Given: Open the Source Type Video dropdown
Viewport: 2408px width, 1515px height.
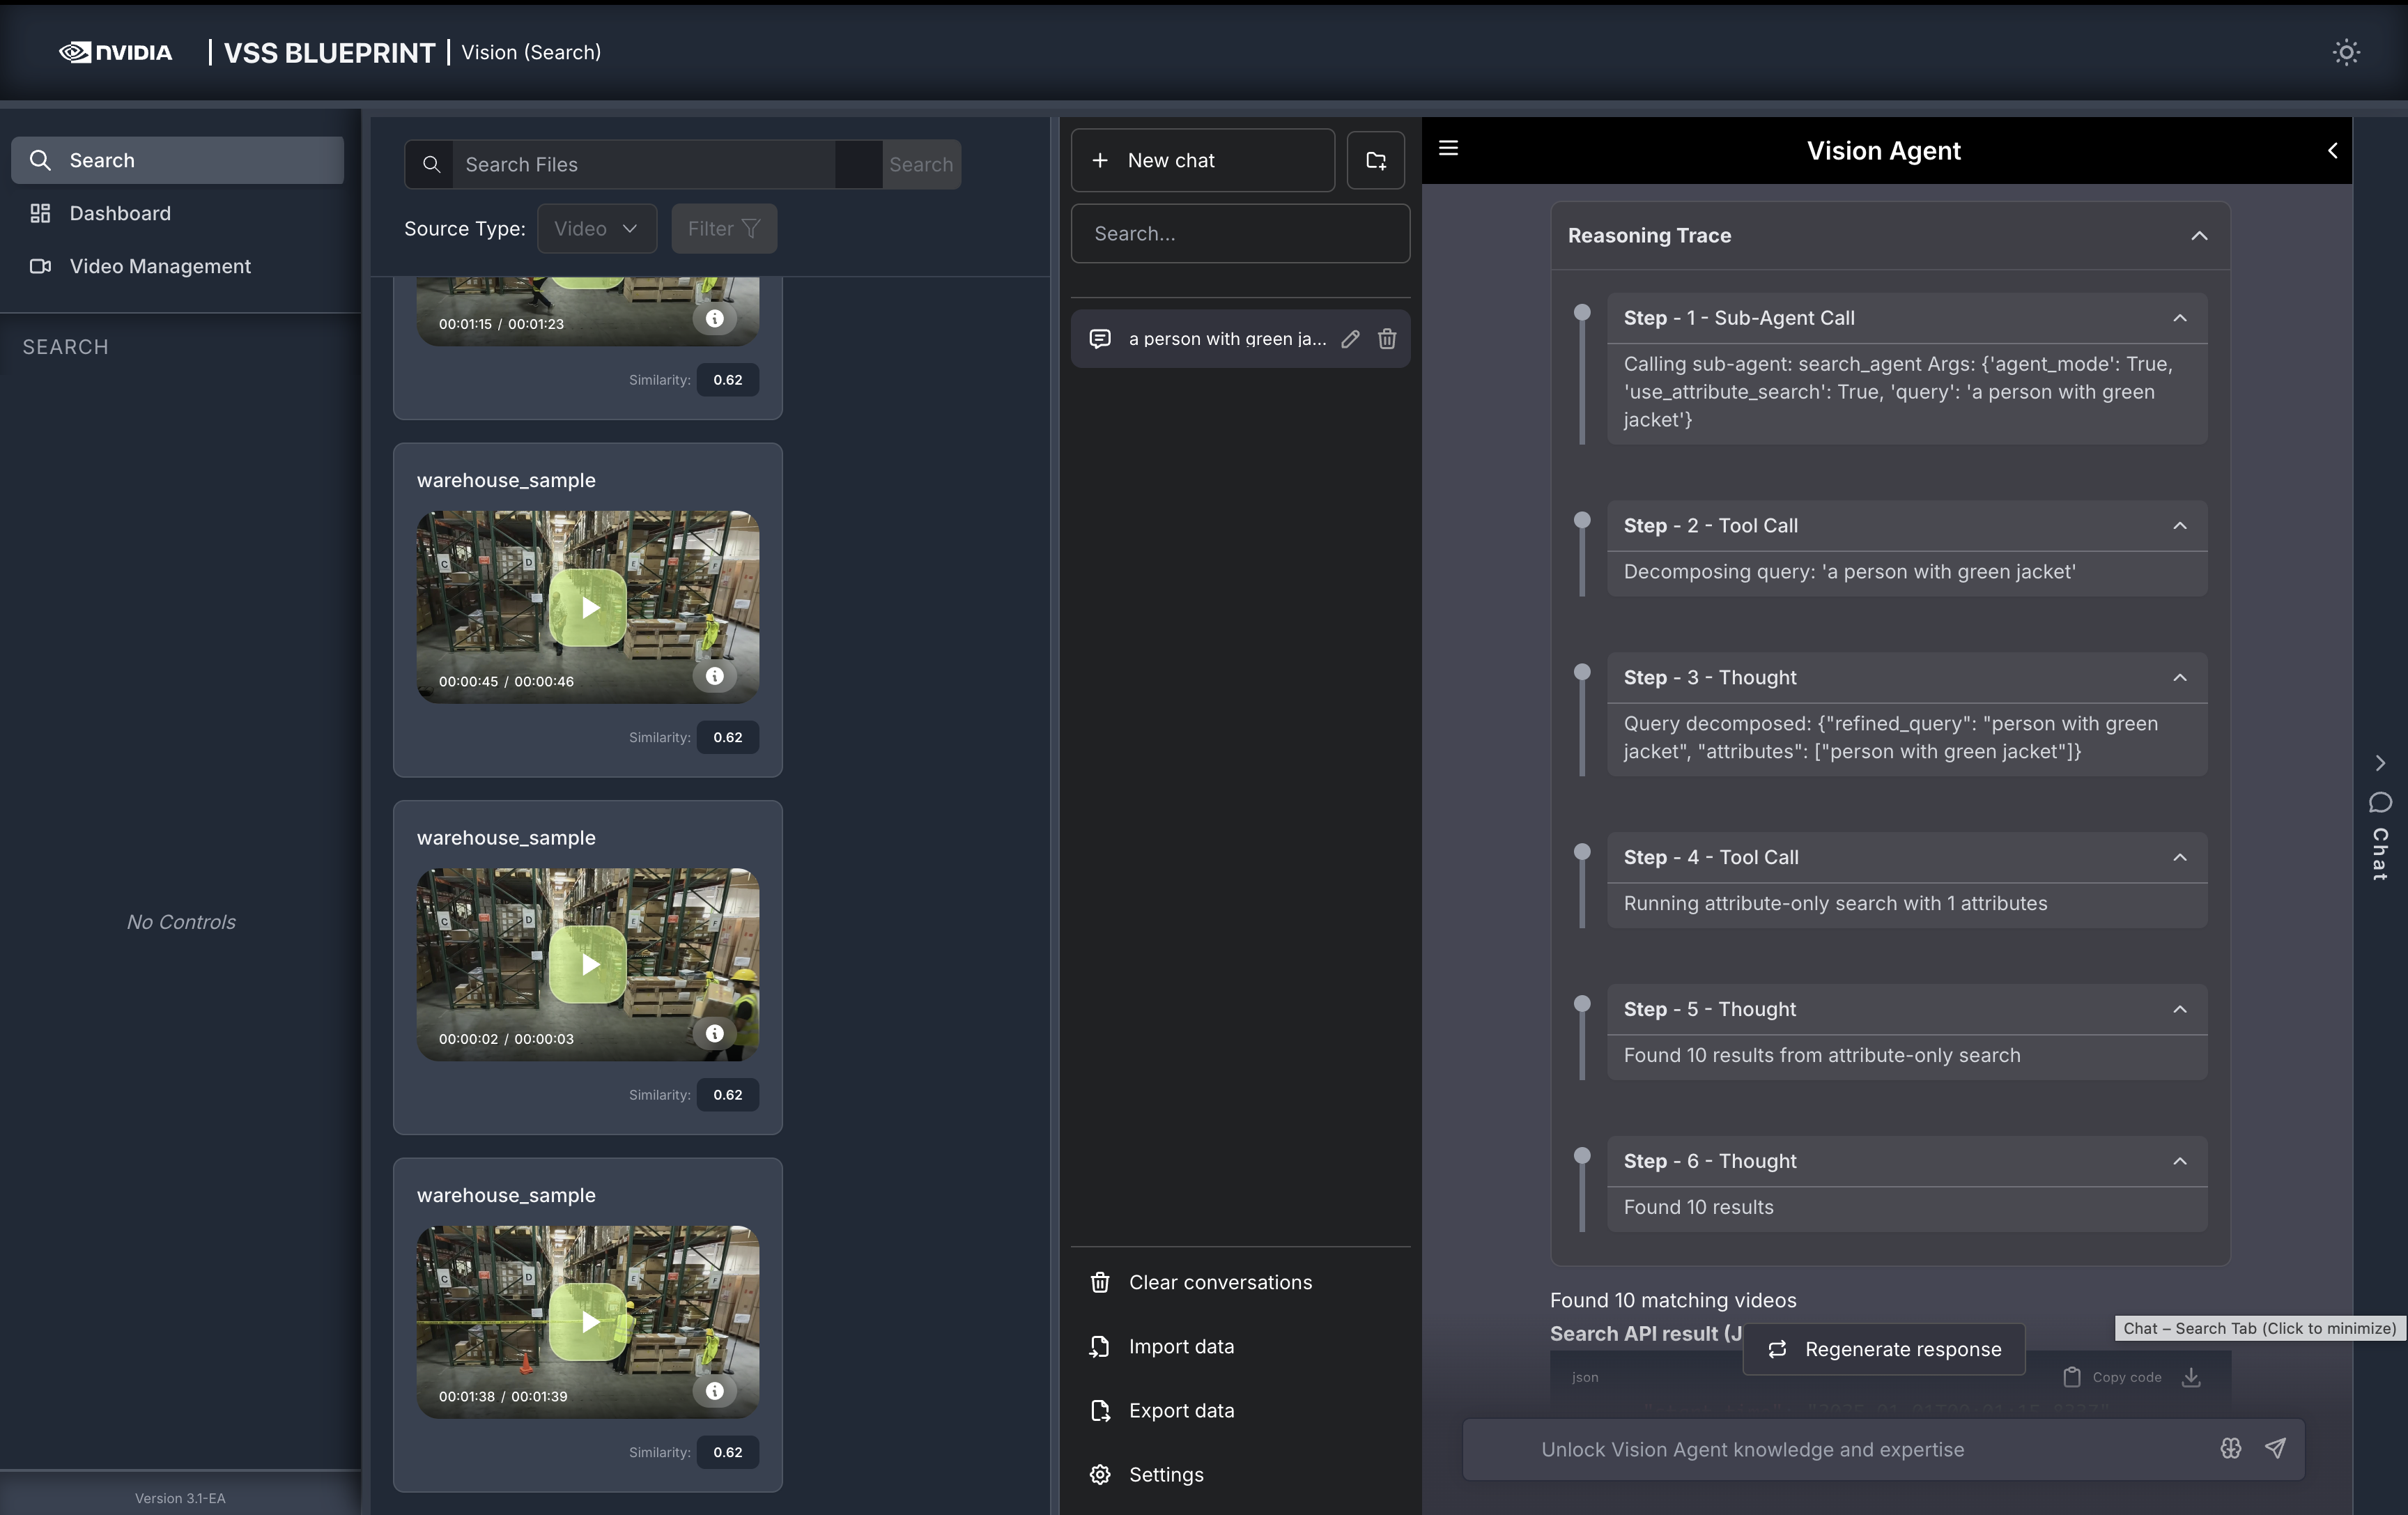Looking at the screenshot, I should (596, 229).
